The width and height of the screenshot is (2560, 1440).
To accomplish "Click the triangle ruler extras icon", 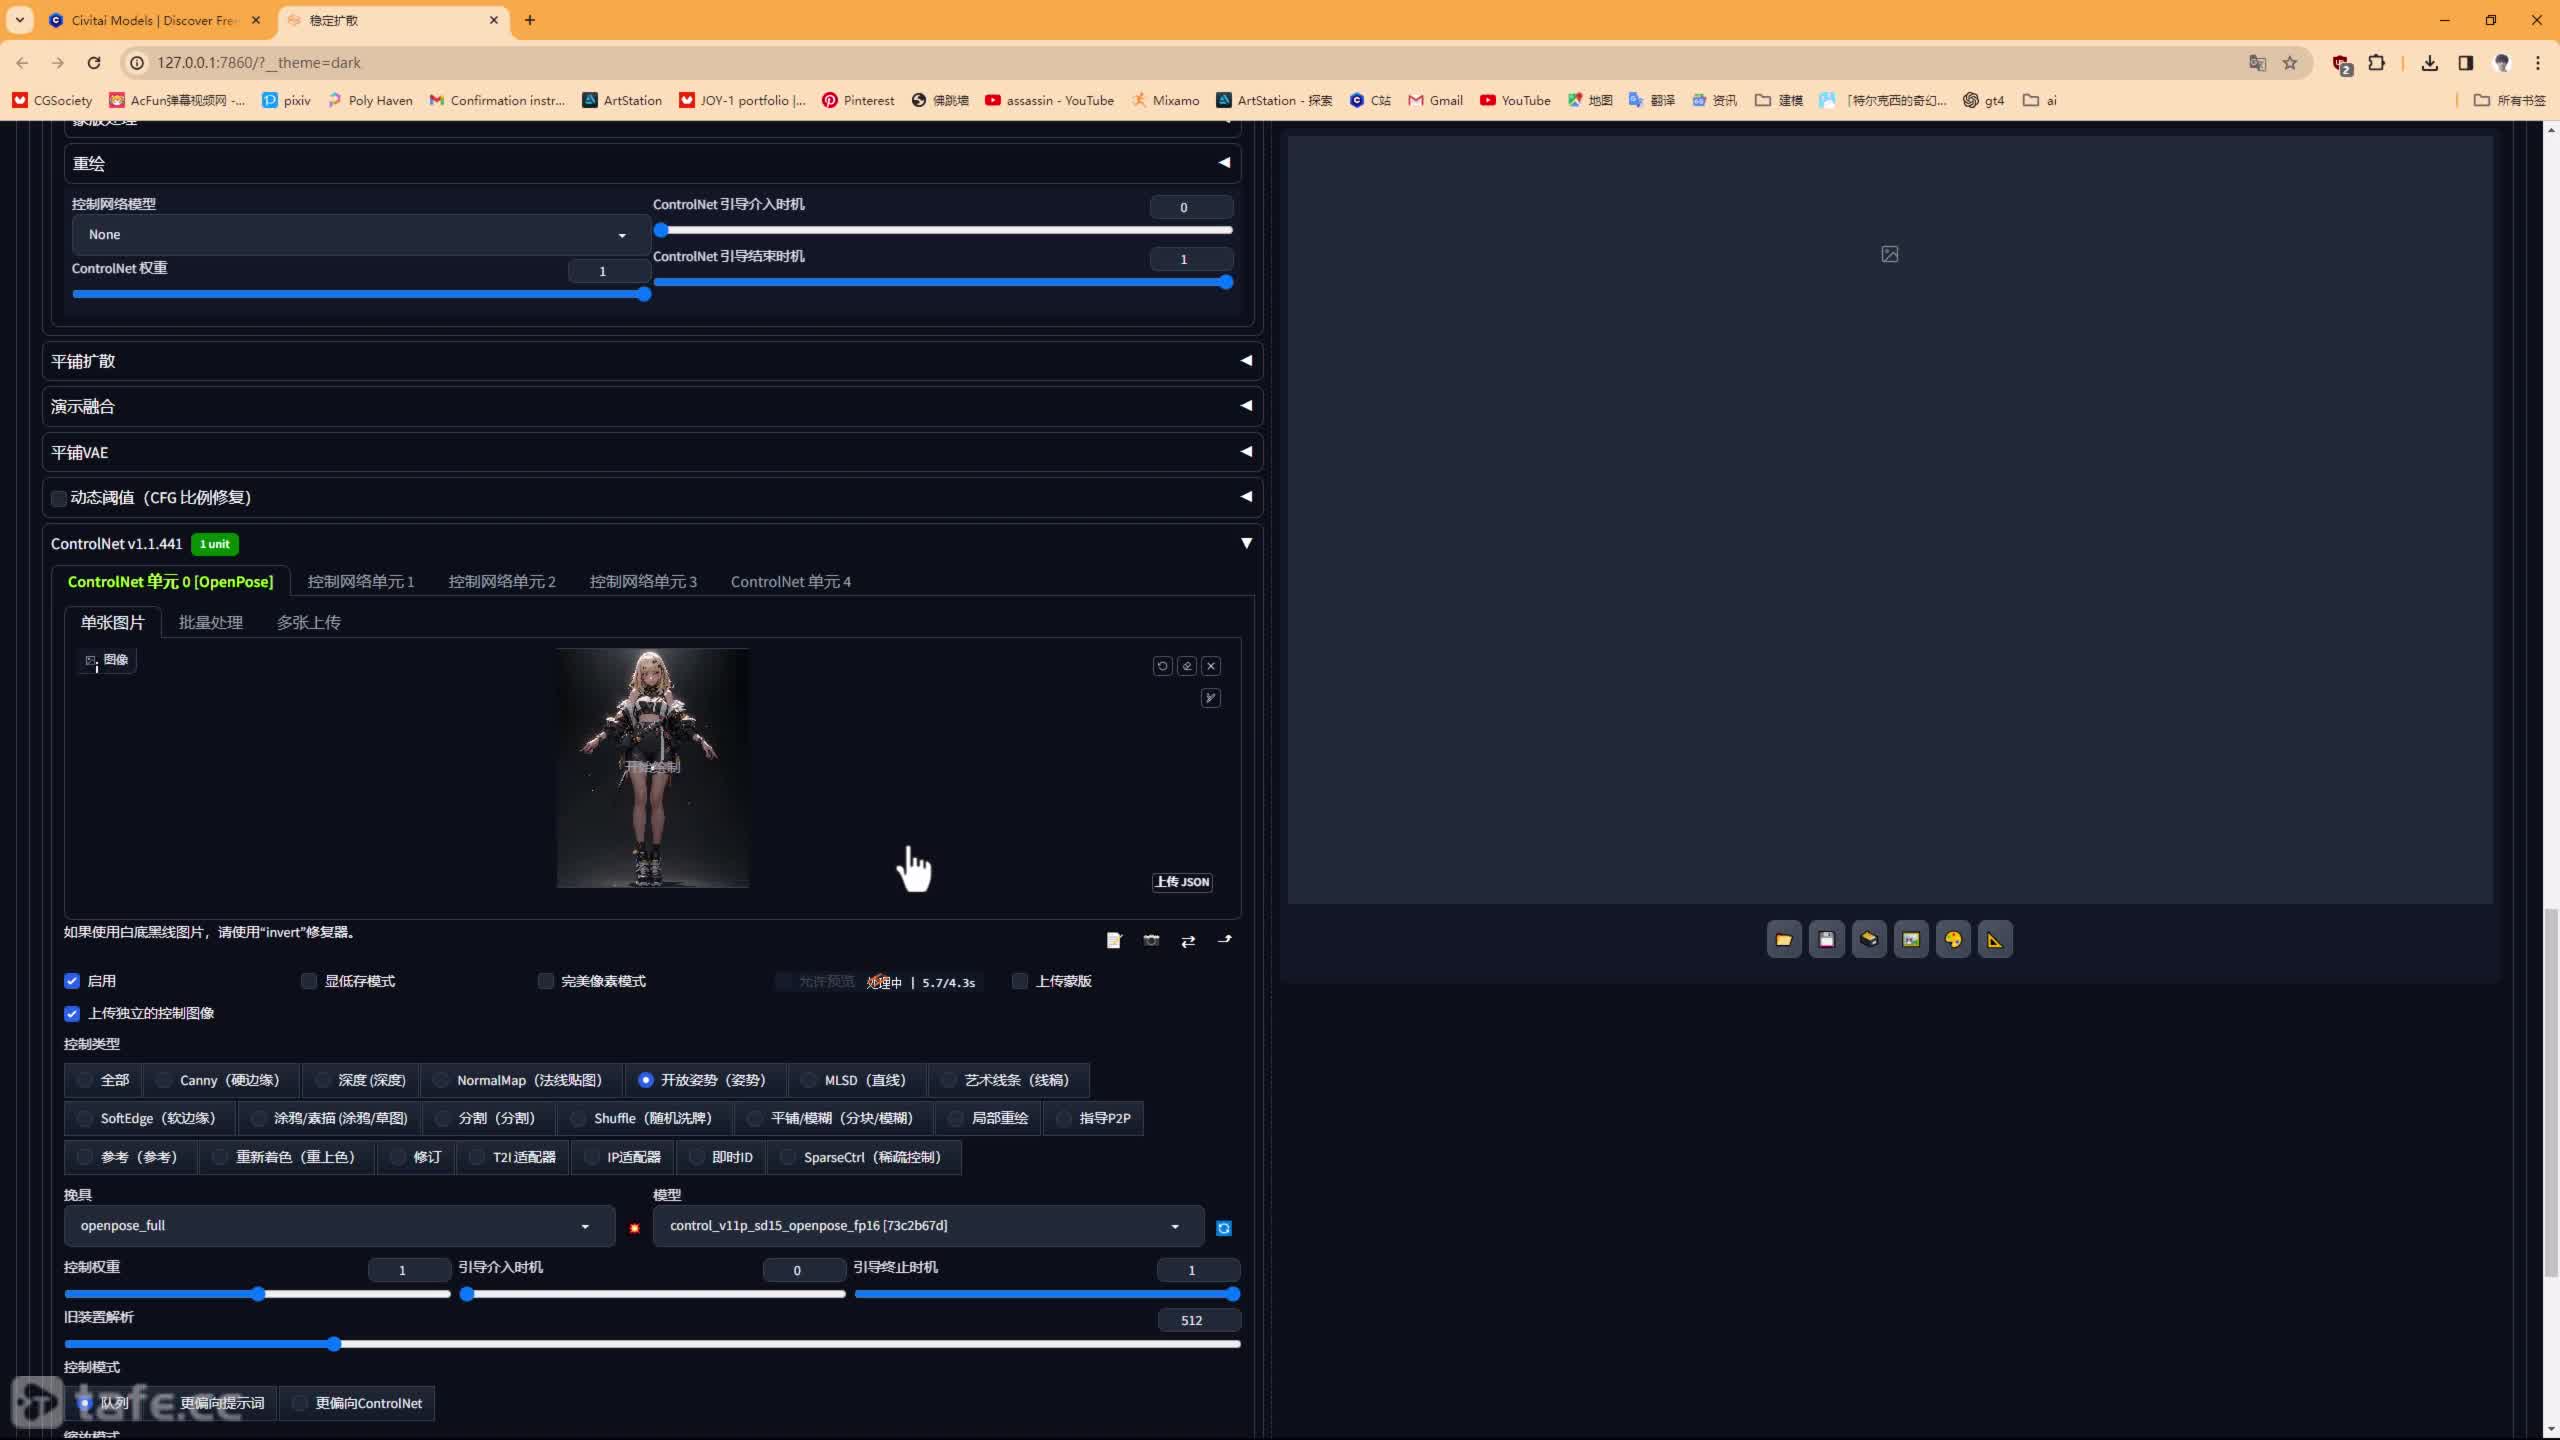I will click(x=1995, y=940).
